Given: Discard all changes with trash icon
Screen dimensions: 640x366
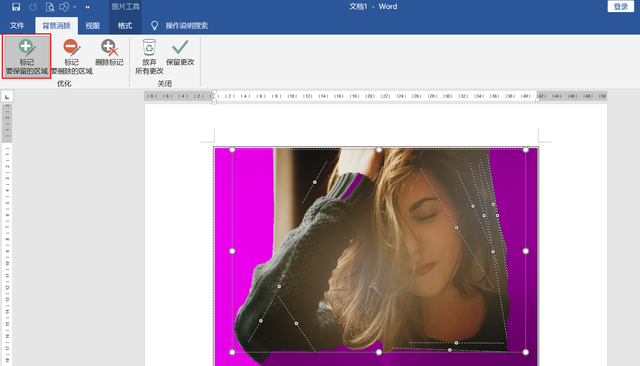Looking at the screenshot, I should click(149, 56).
